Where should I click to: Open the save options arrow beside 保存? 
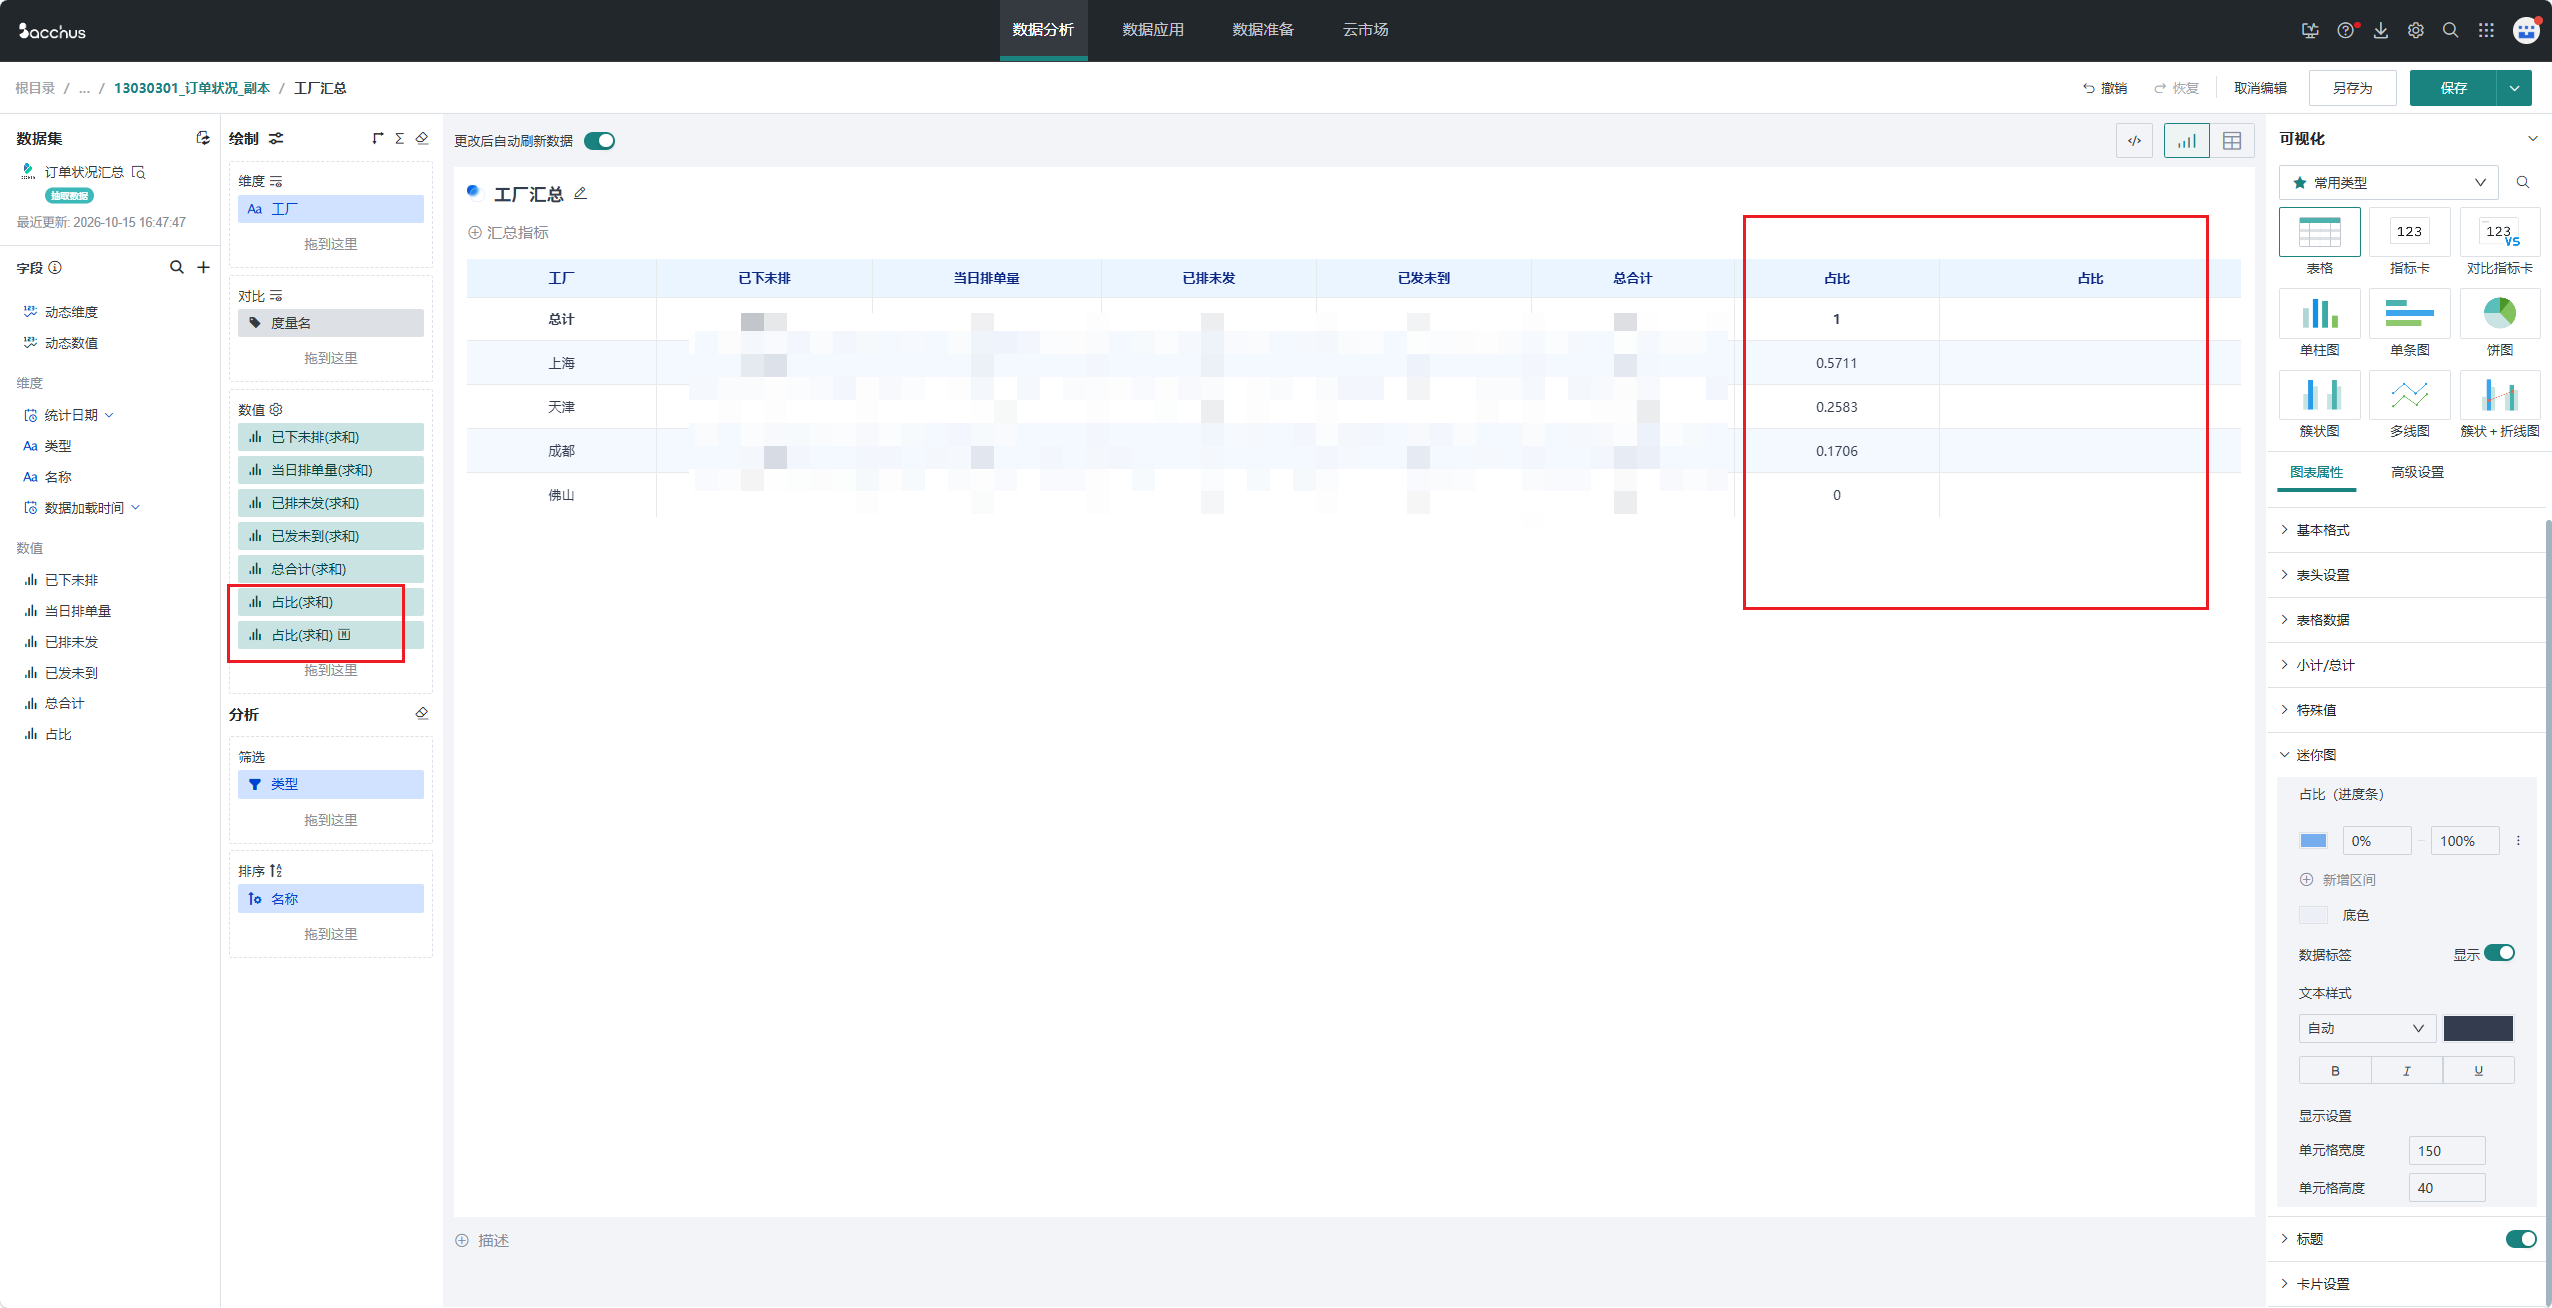(x=2514, y=88)
